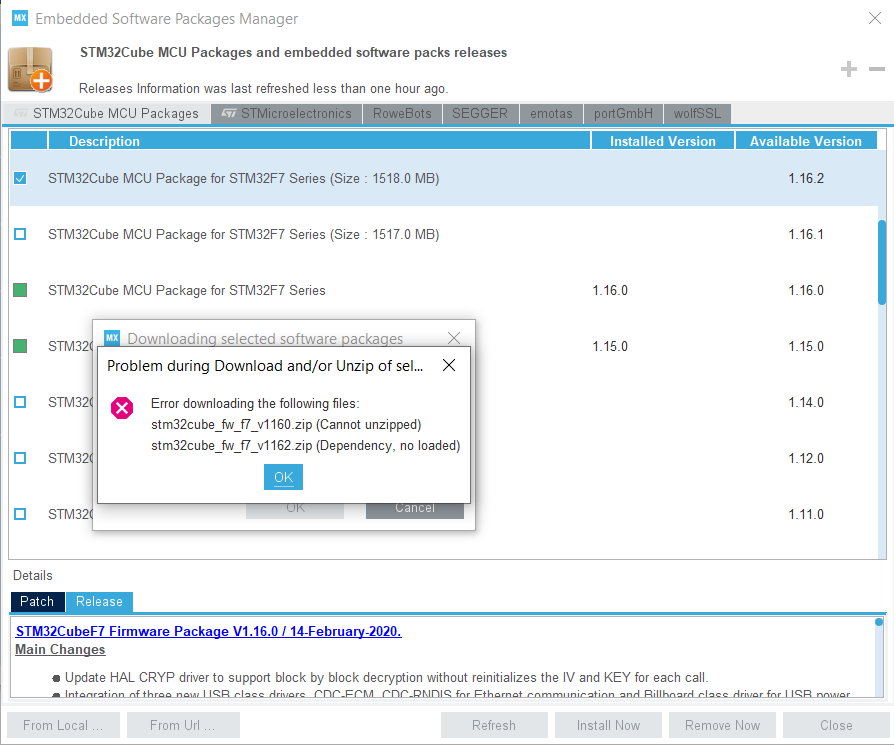This screenshot has width=894, height=745.
Task: Close the Downloading selected software packages dialog
Action: (454, 338)
